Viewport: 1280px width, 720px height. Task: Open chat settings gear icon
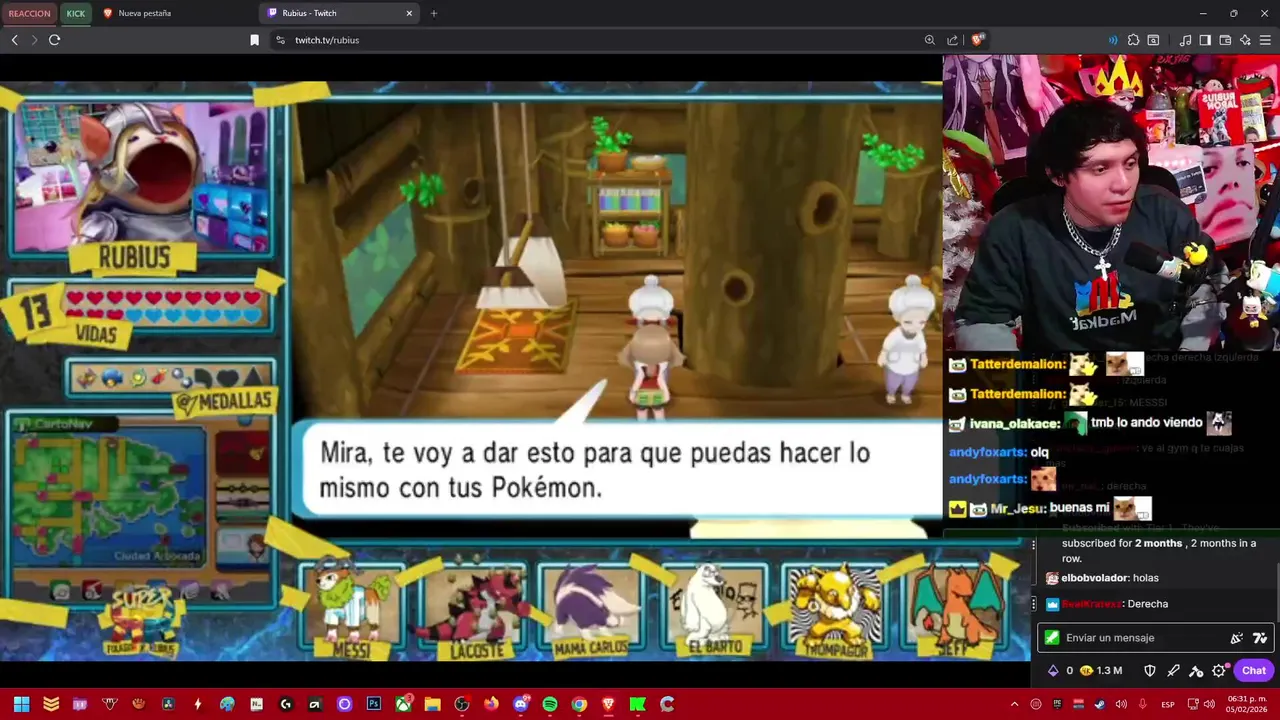coord(1219,671)
